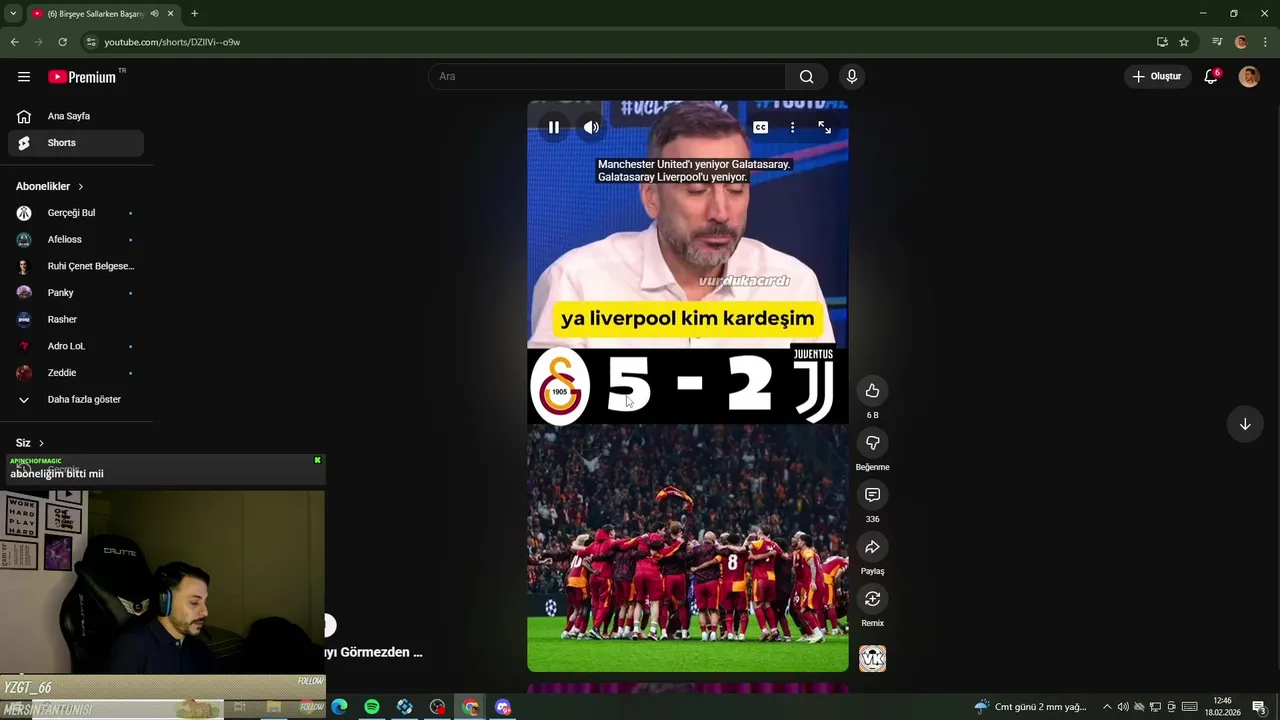The height and width of the screenshot is (720, 1280).
Task: Close the YouTube Shorts tab
Action: click(x=171, y=13)
